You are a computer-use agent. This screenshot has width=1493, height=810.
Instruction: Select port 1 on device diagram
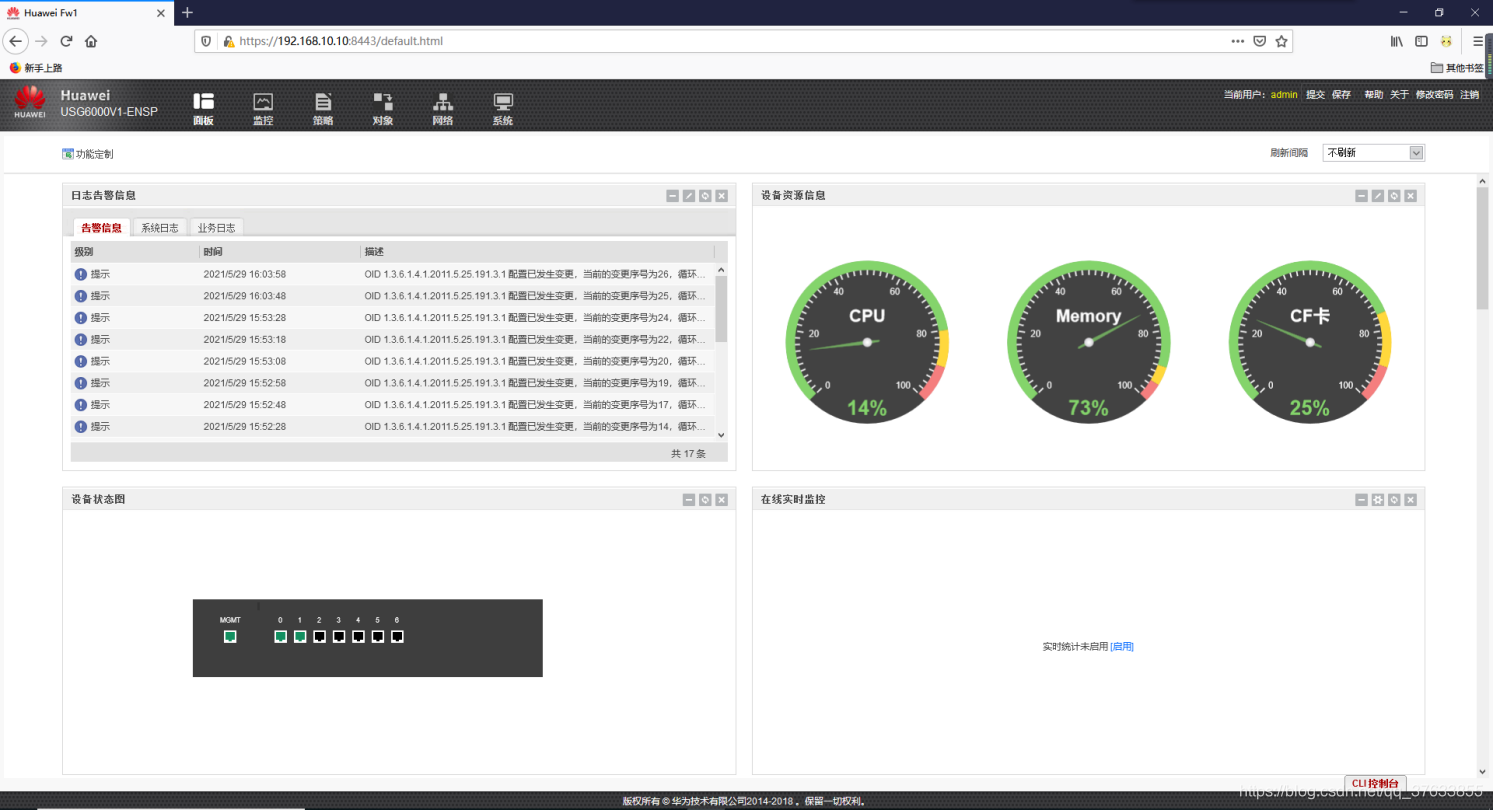300,637
